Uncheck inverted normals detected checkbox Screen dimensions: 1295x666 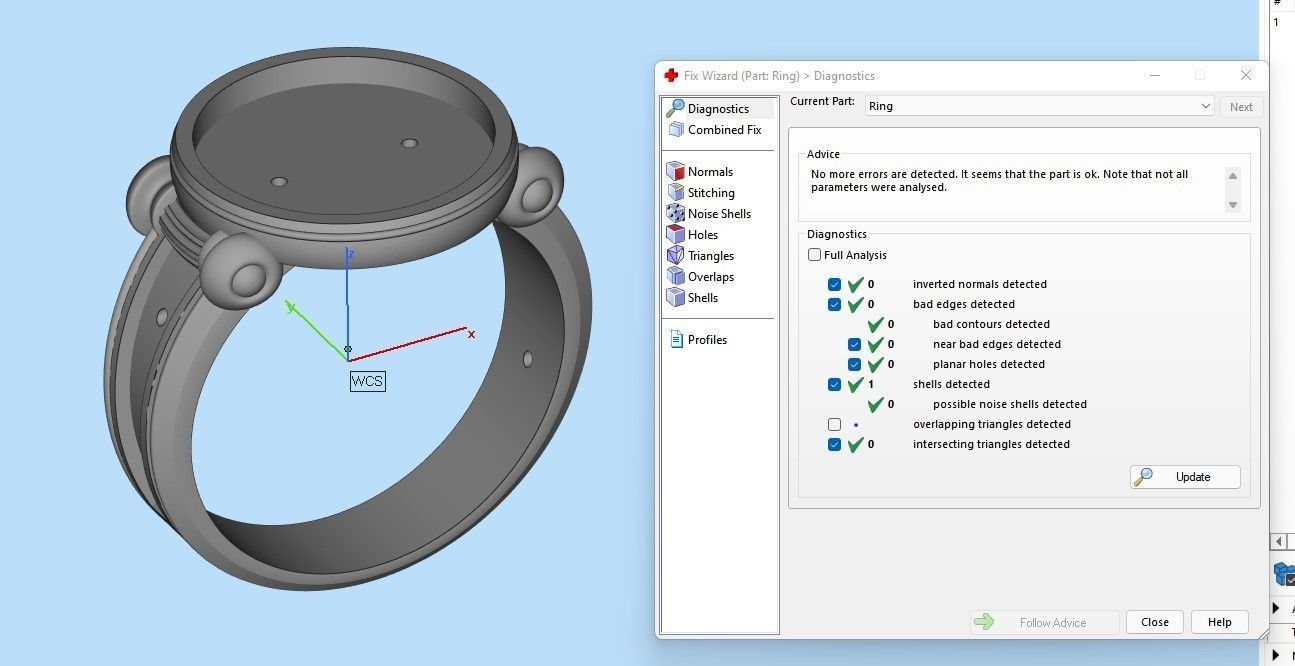click(x=835, y=284)
